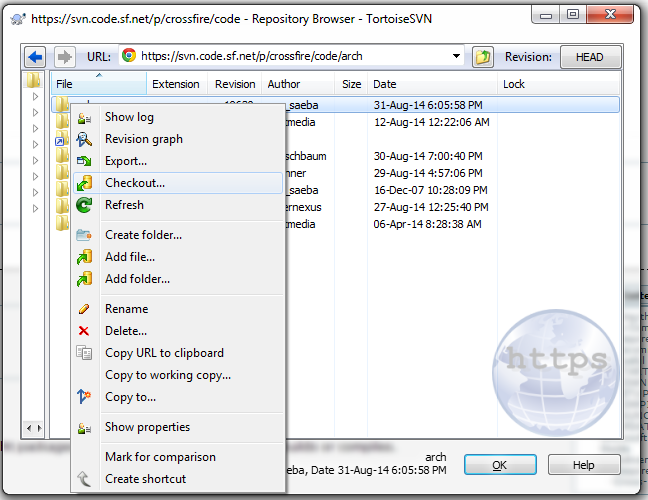Click the Back navigation arrow icon
Image resolution: width=648 pixels, height=500 pixels.
[x=35, y=57]
